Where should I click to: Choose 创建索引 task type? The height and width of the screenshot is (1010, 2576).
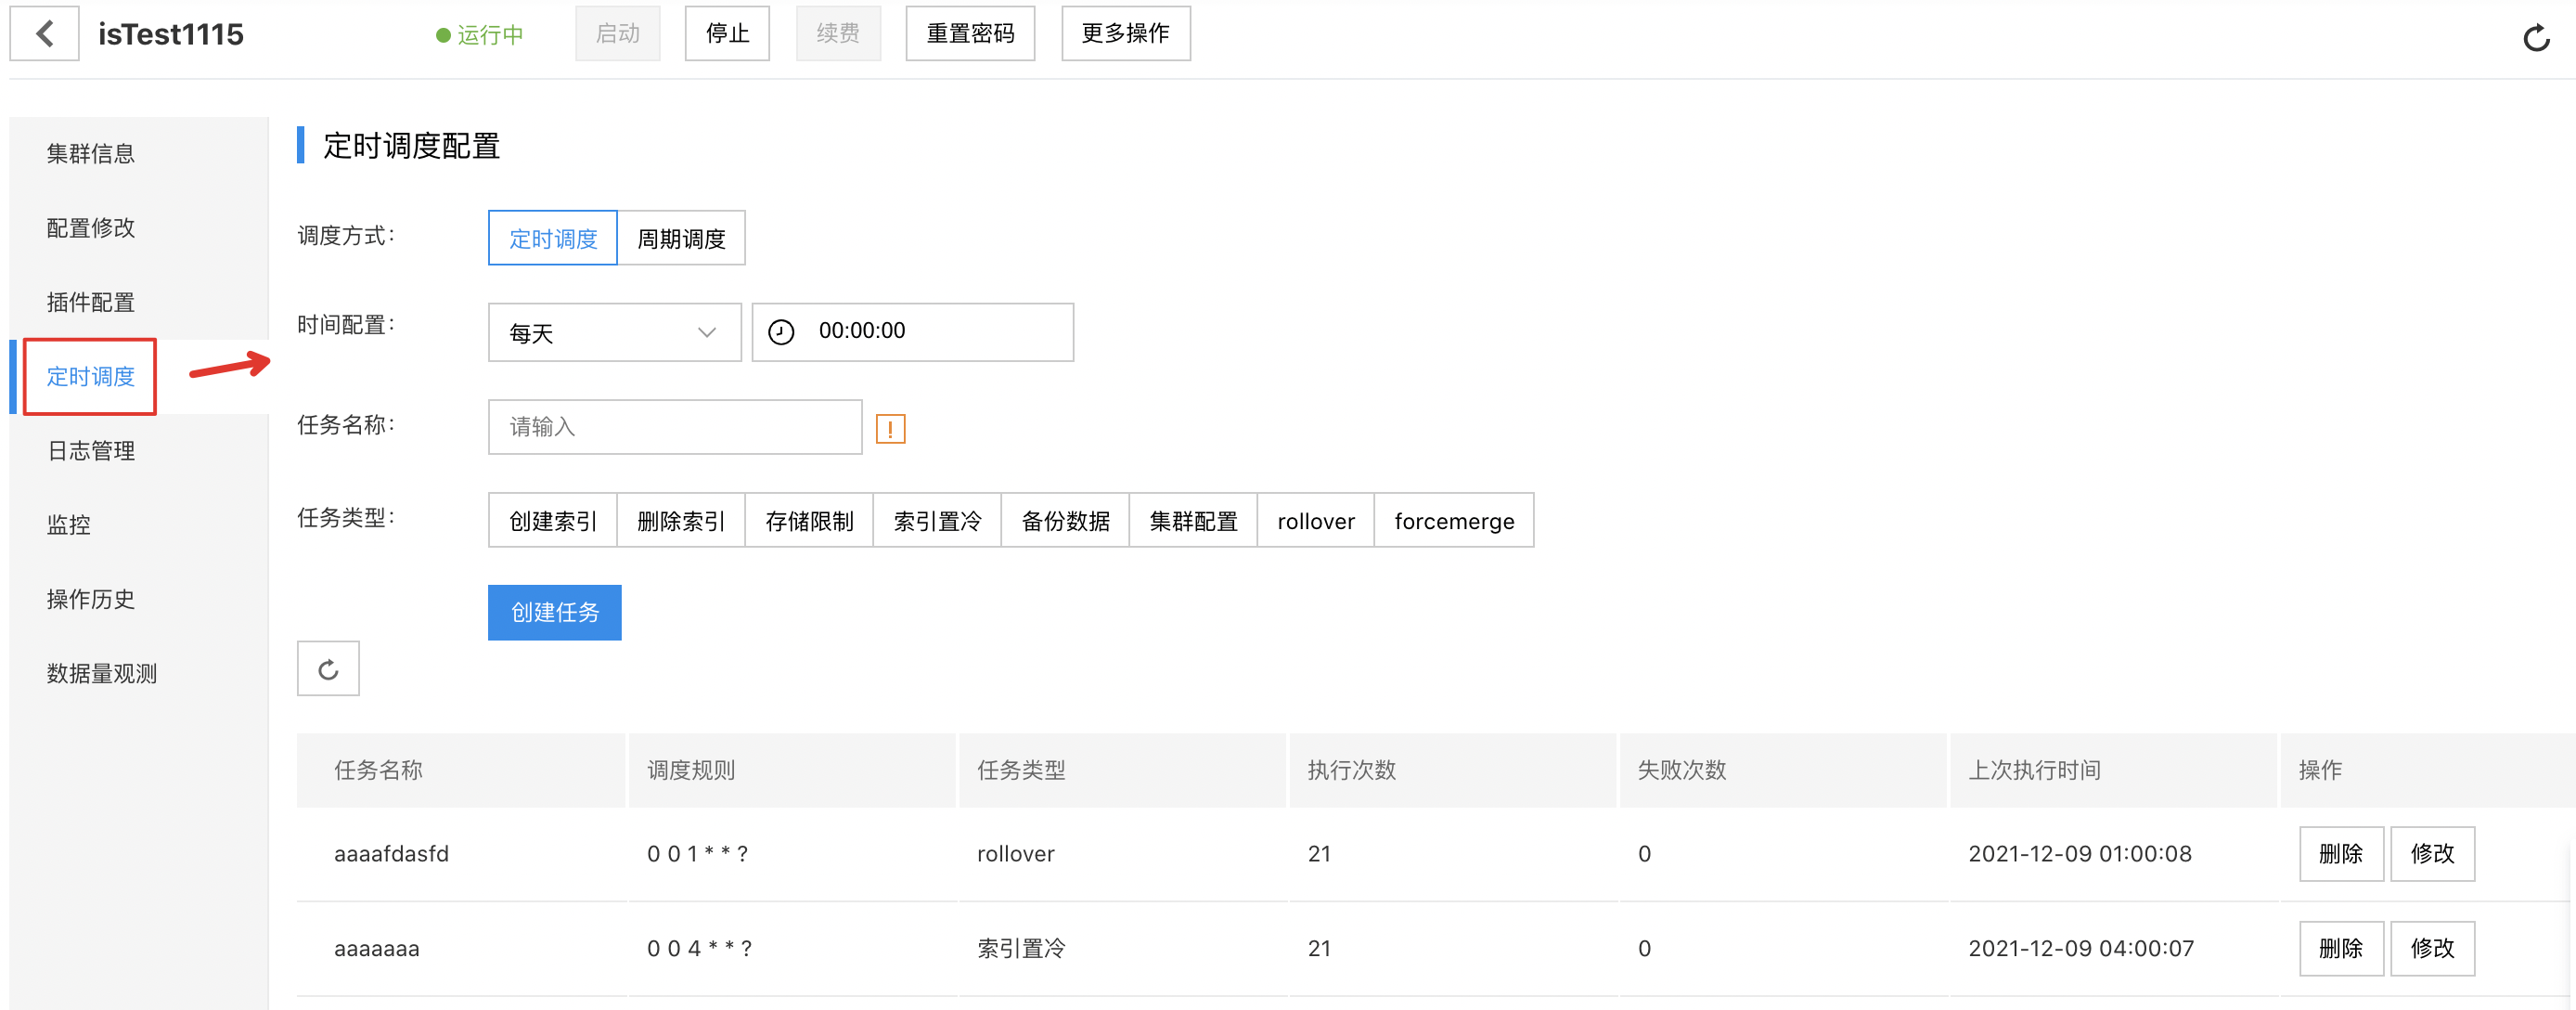pyautogui.click(x=553, y=520)
